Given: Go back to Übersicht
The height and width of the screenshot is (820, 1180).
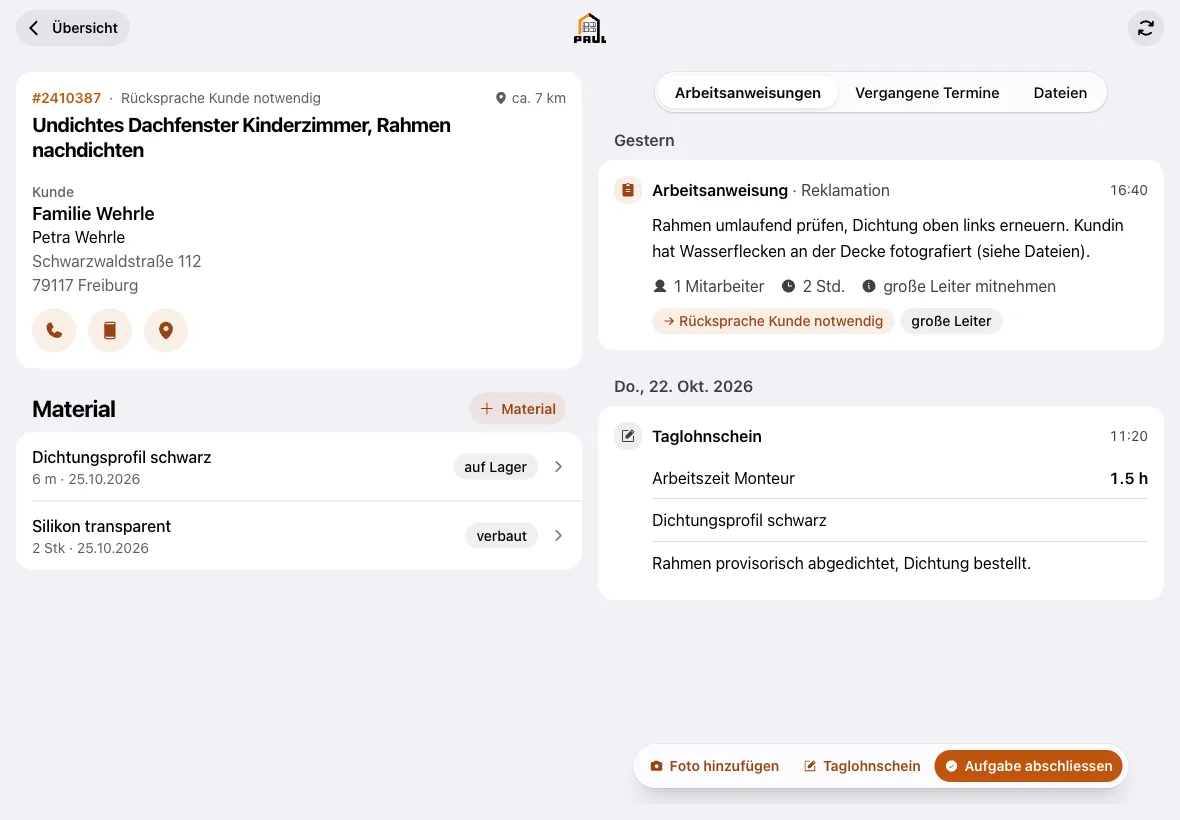Looking at the screenshot, I should [73, 29].
